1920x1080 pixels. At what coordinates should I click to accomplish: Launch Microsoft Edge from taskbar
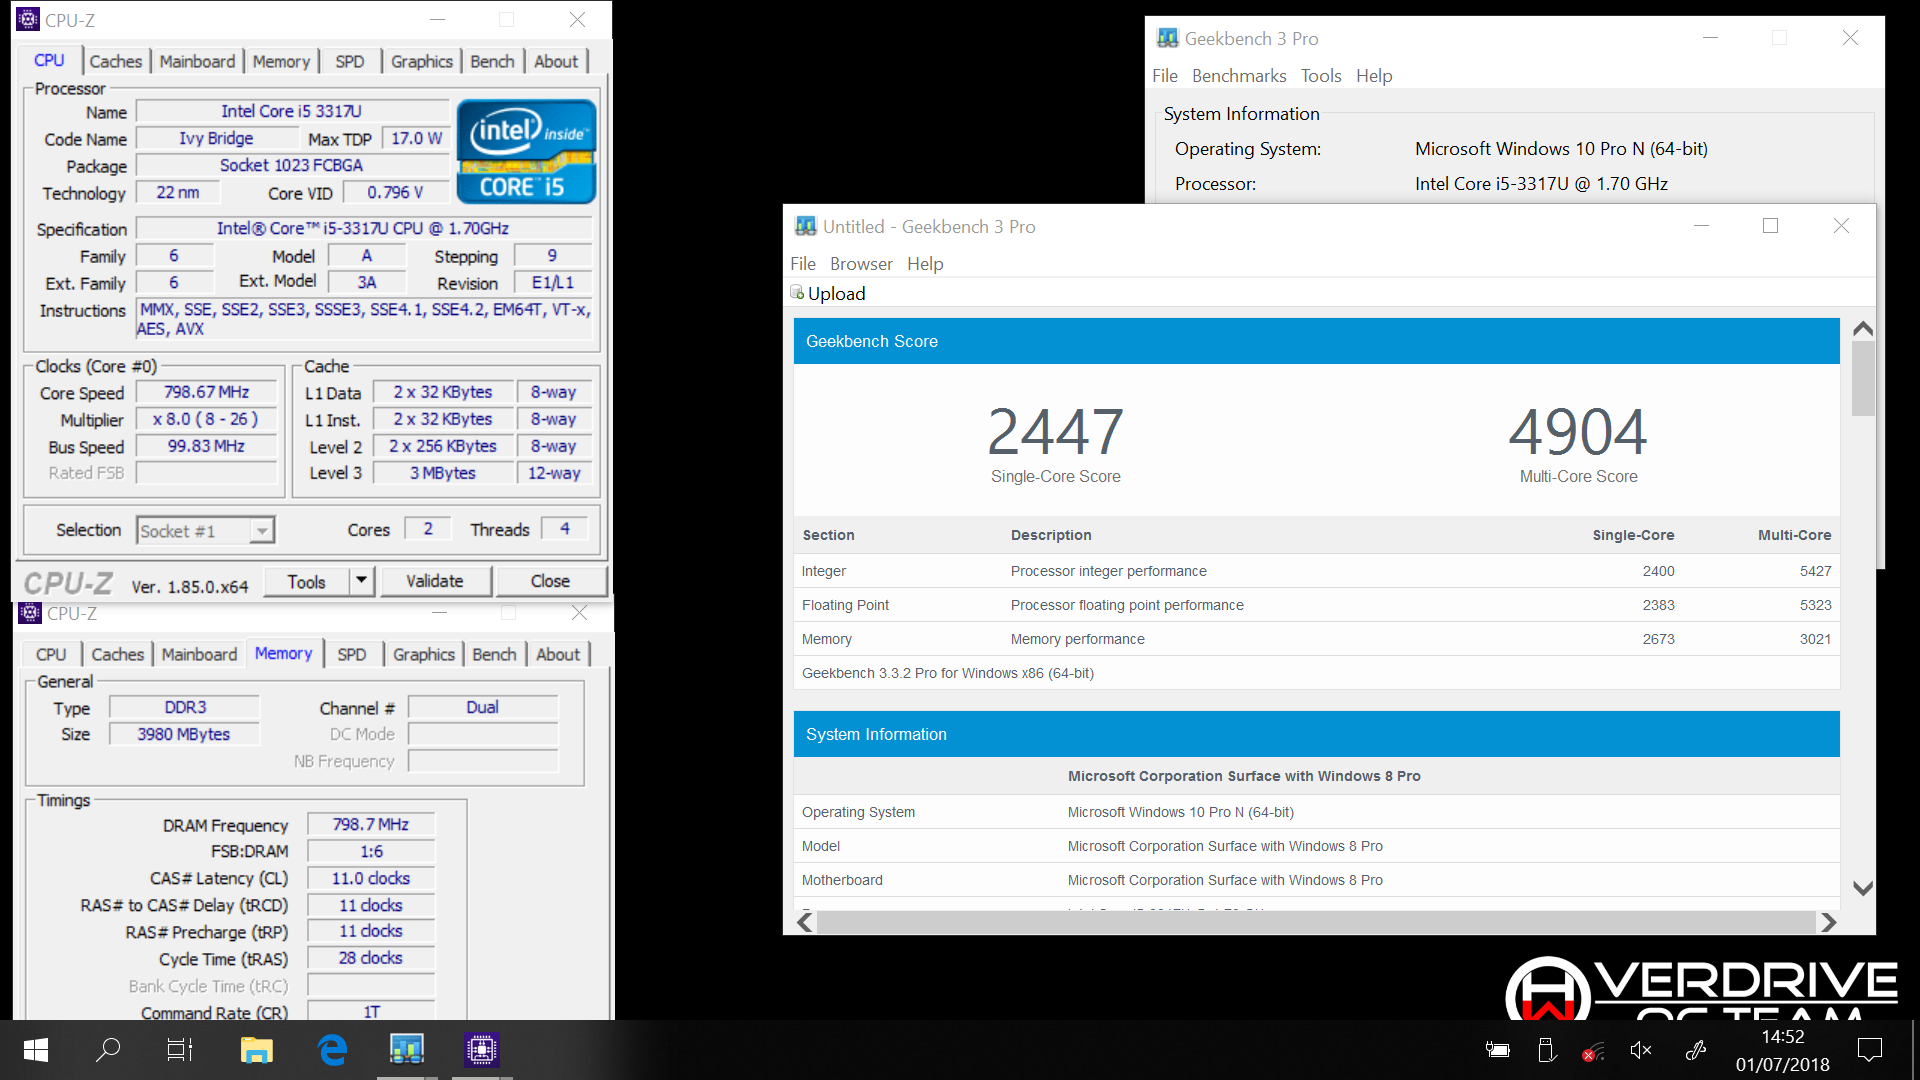pyautogui.click(x=332, y=1050)
